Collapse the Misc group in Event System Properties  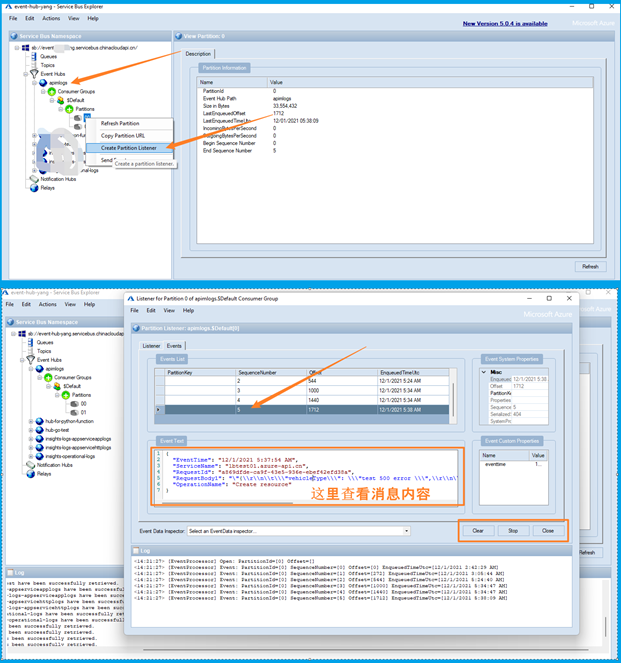pos(484,372)
